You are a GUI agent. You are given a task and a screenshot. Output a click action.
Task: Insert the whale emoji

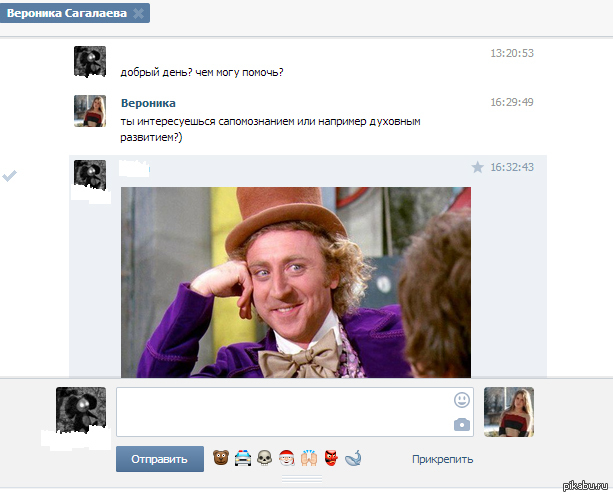click(352, 459)
